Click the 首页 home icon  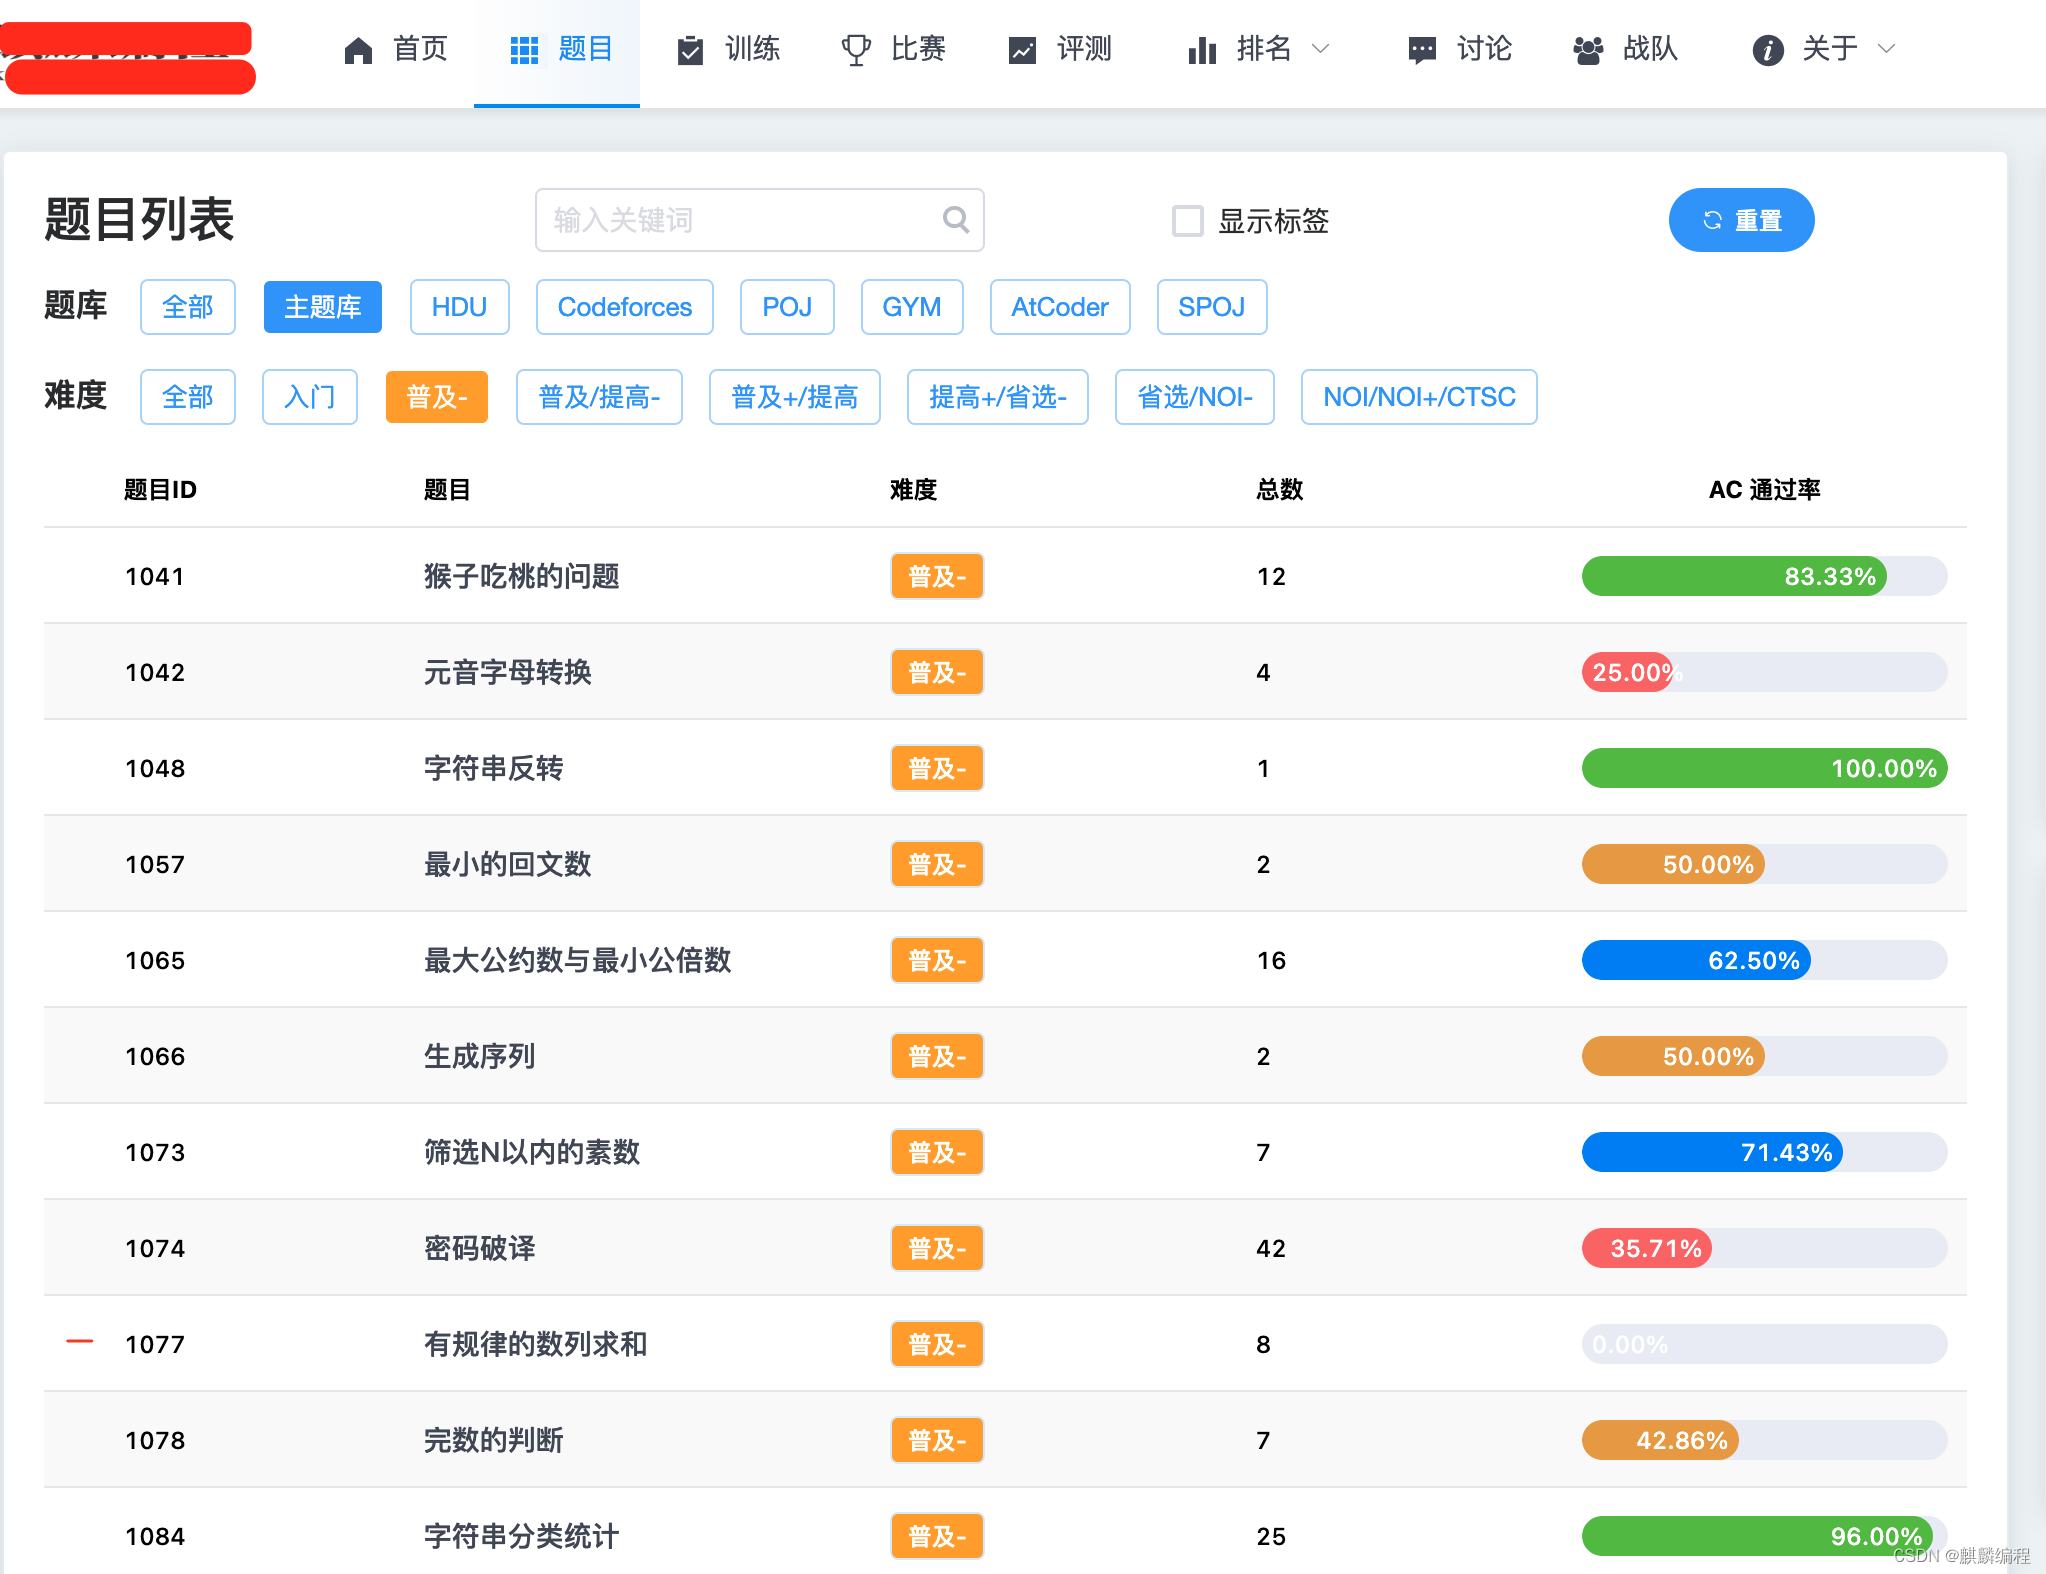tap(357, 49)
